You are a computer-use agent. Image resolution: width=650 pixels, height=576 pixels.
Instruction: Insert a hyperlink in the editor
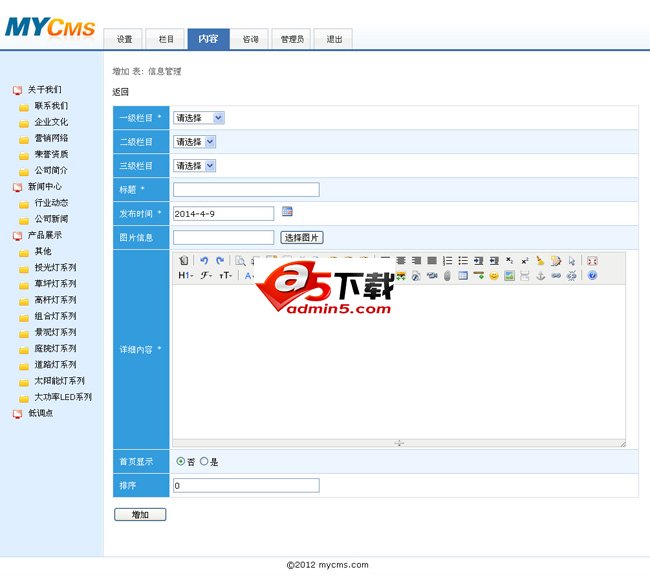point(556,275)
